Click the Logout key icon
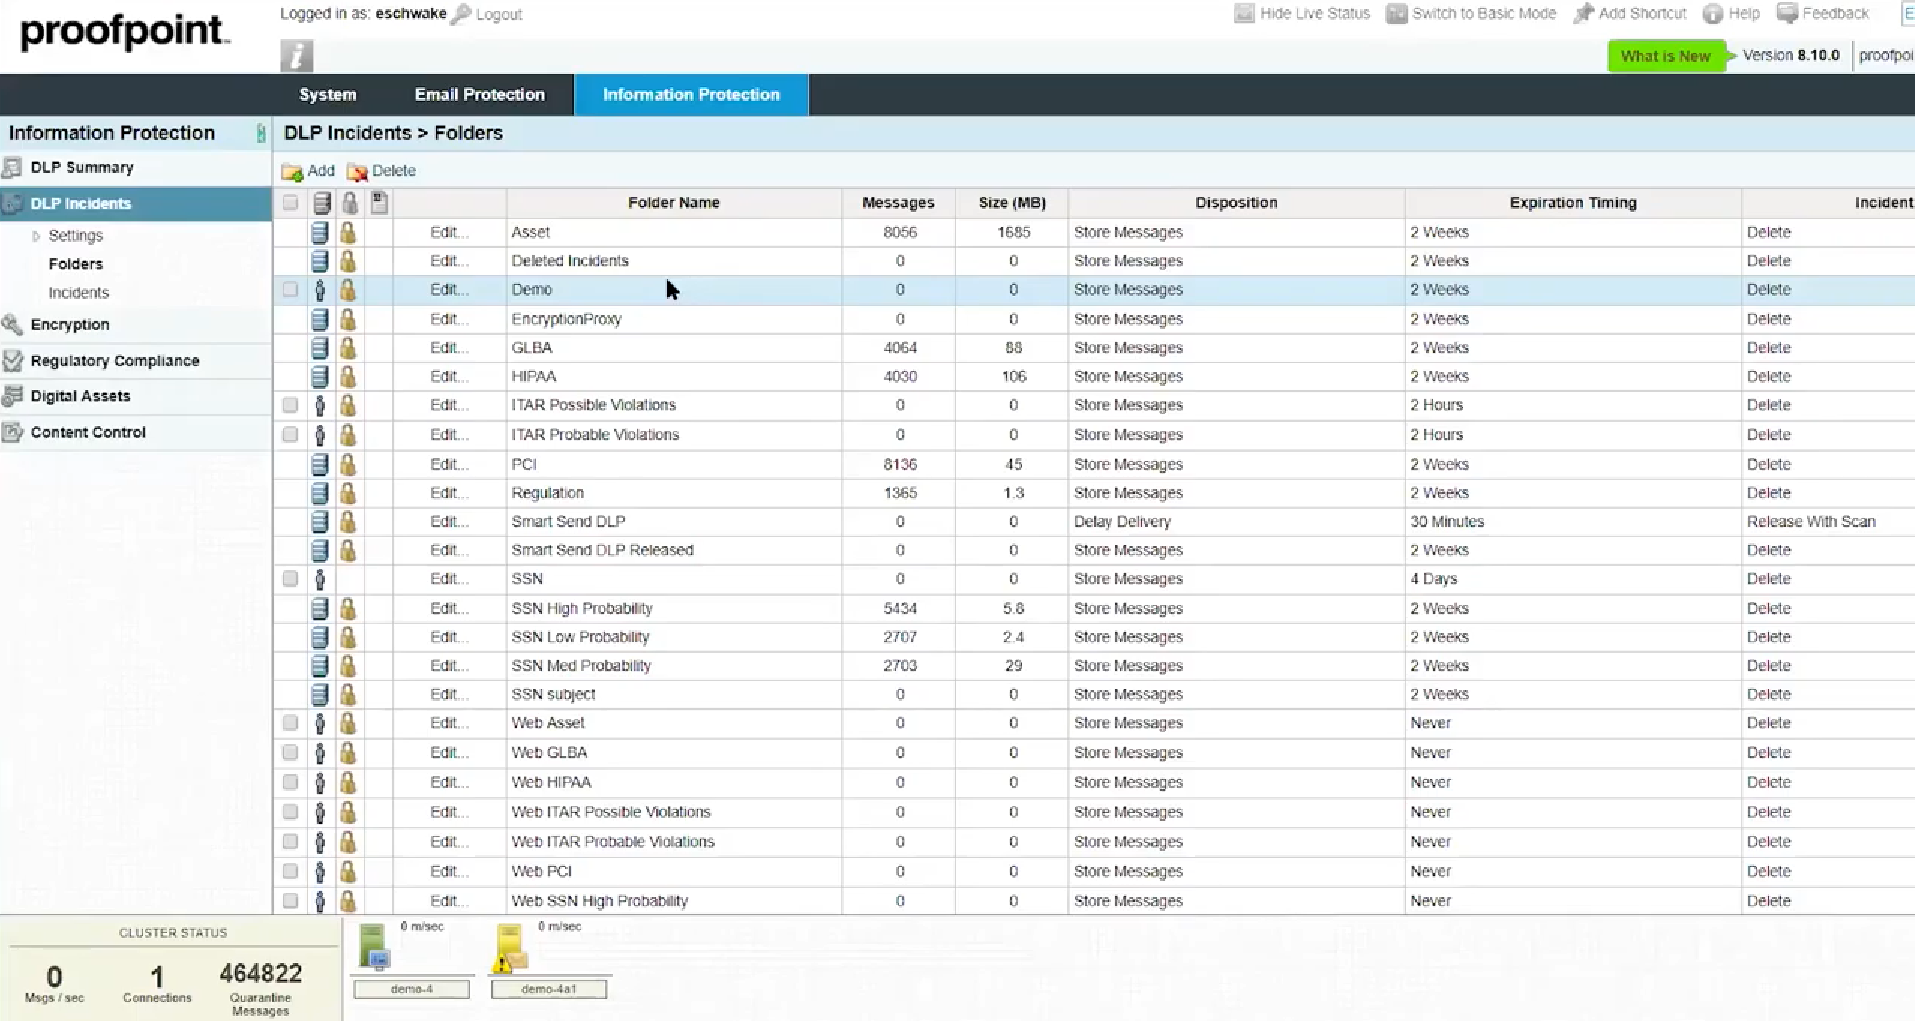1915x1021 pixels. point(461,14)
